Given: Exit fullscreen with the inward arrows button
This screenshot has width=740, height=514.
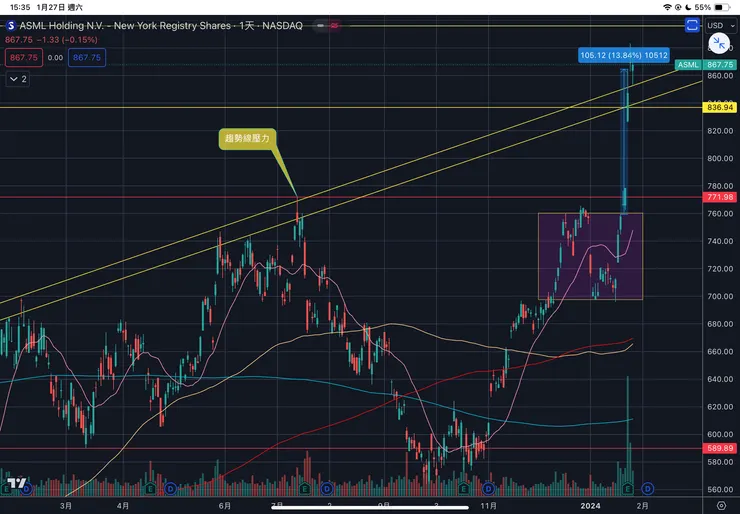Looking at the screenshot, I should click(719, 44).
